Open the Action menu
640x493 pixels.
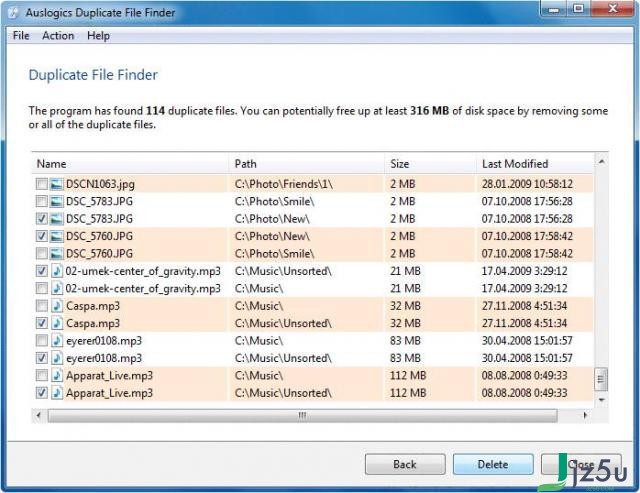point(58,36)
